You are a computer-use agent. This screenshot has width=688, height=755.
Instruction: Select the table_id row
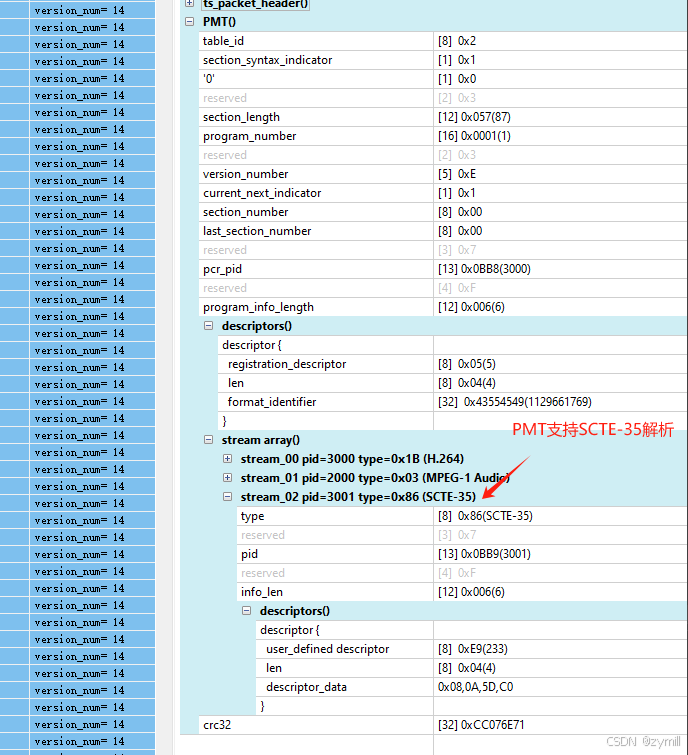point(442,41)
